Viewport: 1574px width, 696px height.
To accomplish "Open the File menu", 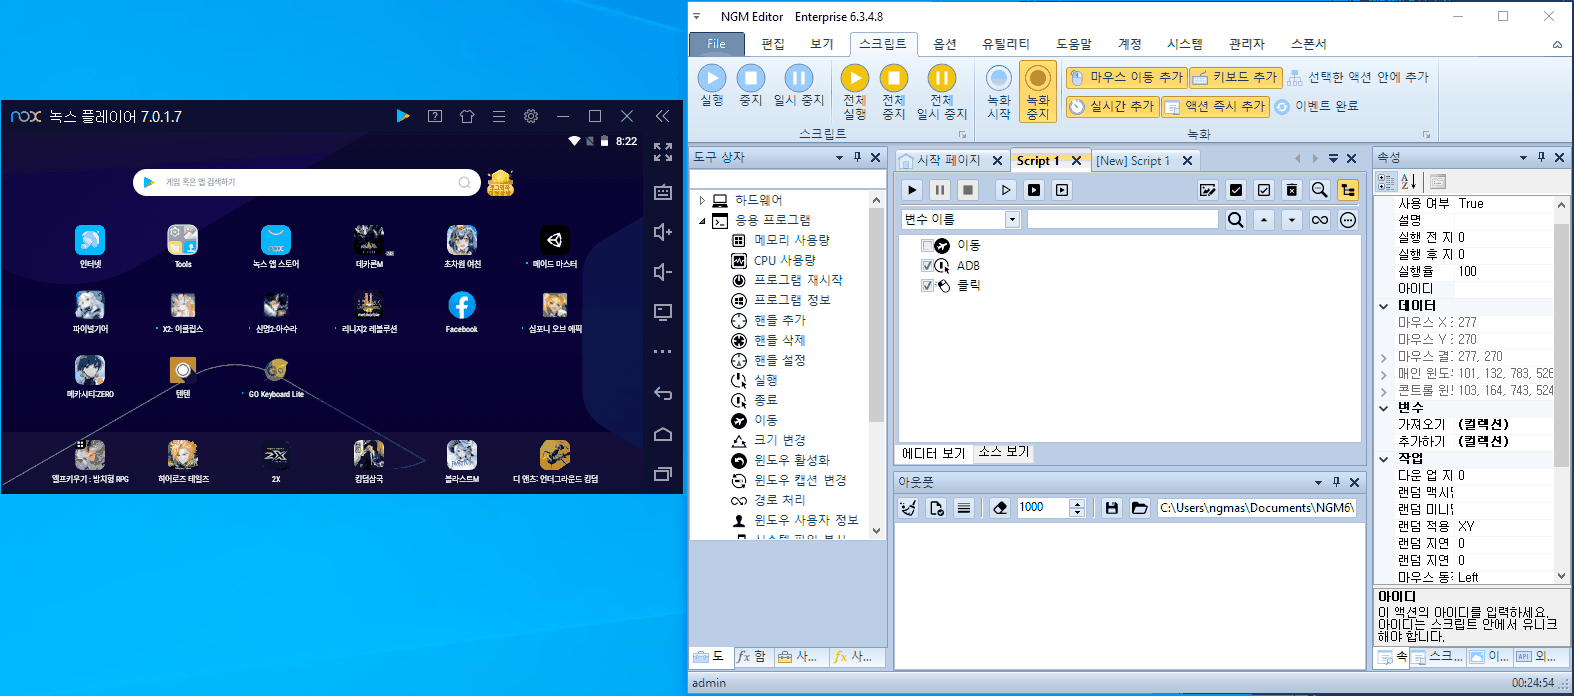I will coord(717,44).
